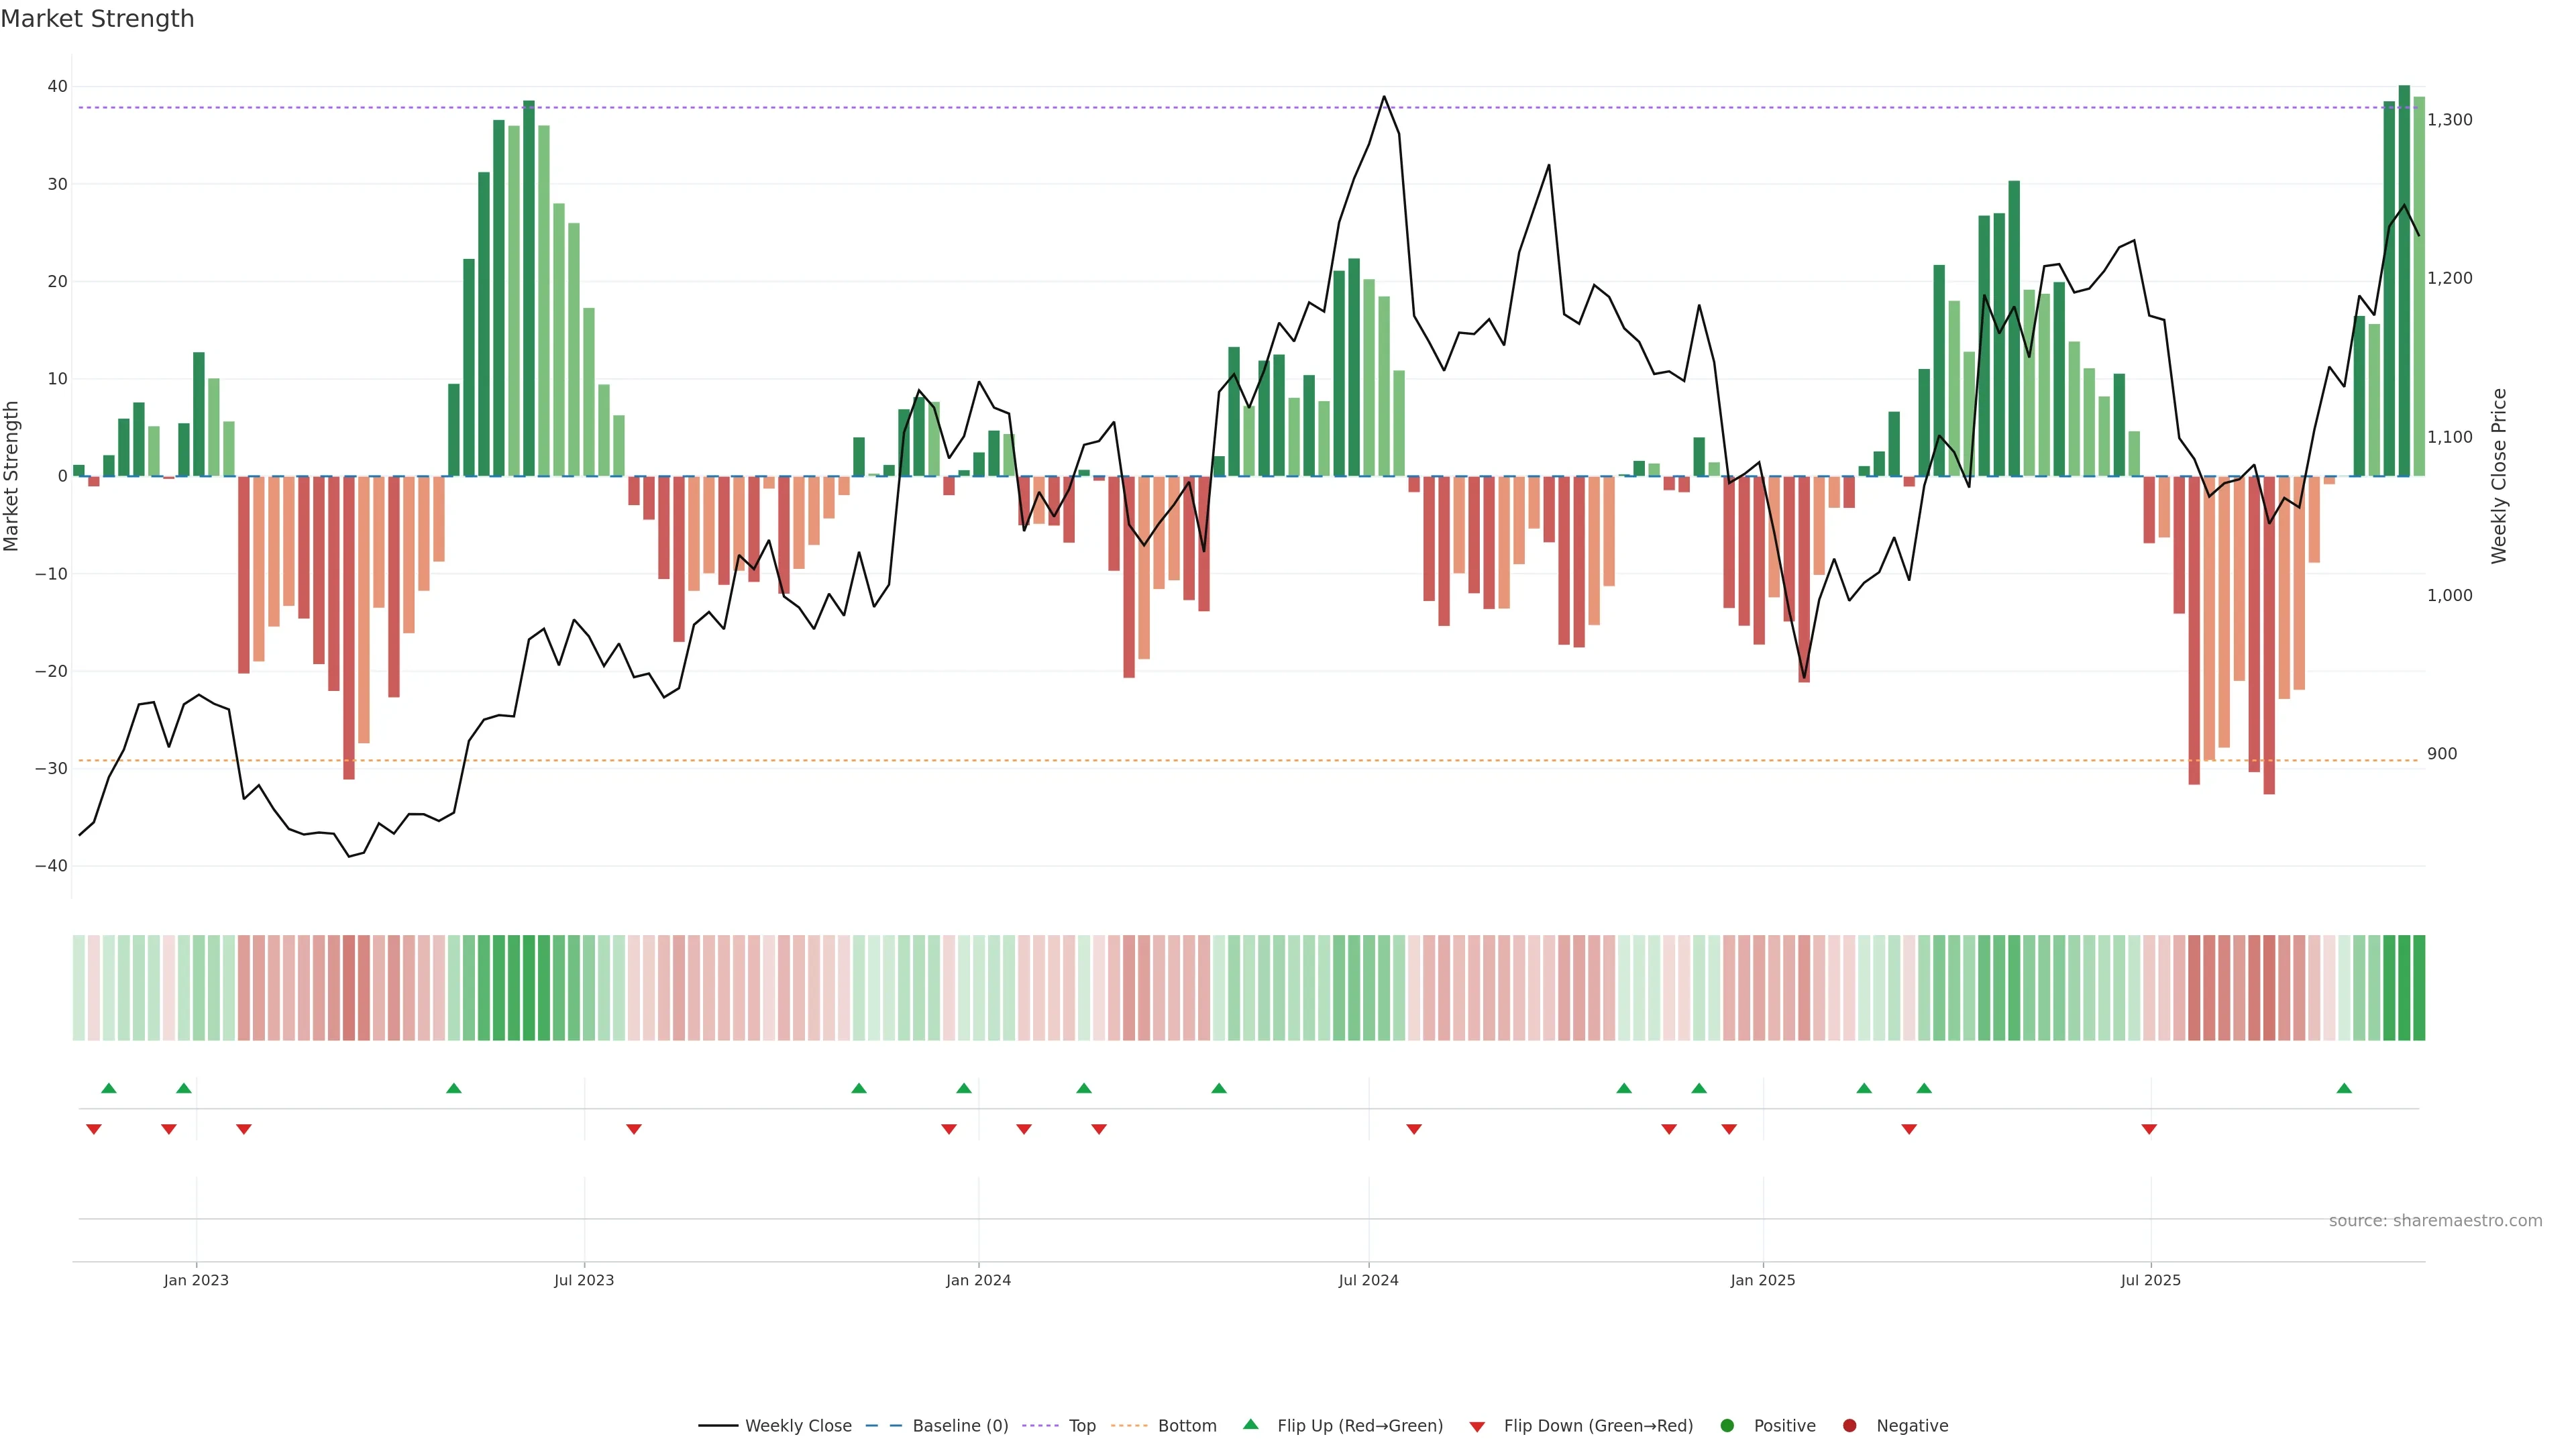2576x1449 pixels.
Task: Click the dark red Negative legend circle
Action: pyautogui.click(x=1849, y=1426)
